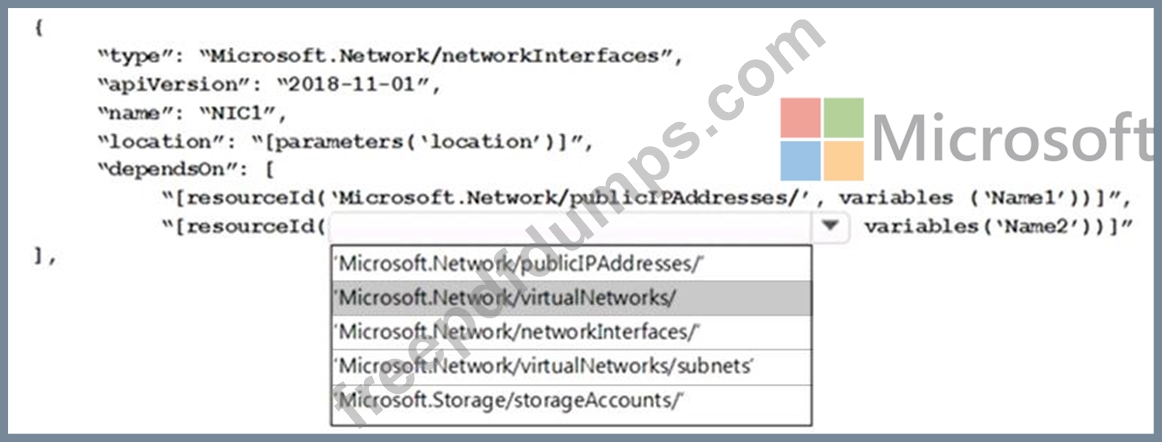Click the red square of Microsoft logo
1162x442 pixels.
point(800,118)
